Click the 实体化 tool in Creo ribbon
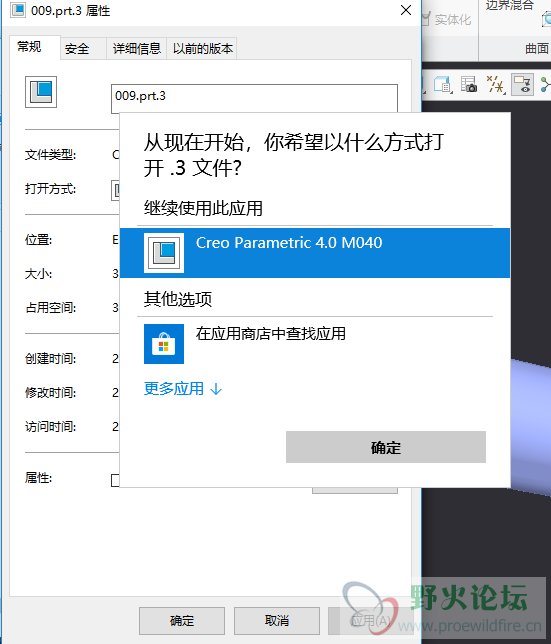The width and height of the screenshot is (551, 644). (446, 19)
